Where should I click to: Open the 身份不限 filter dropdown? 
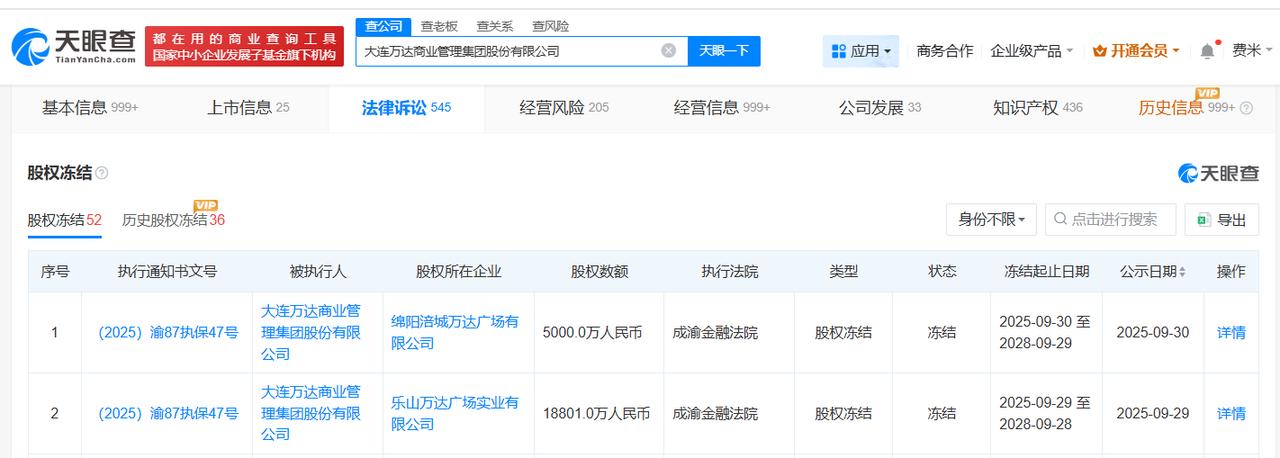click(991, 219)
